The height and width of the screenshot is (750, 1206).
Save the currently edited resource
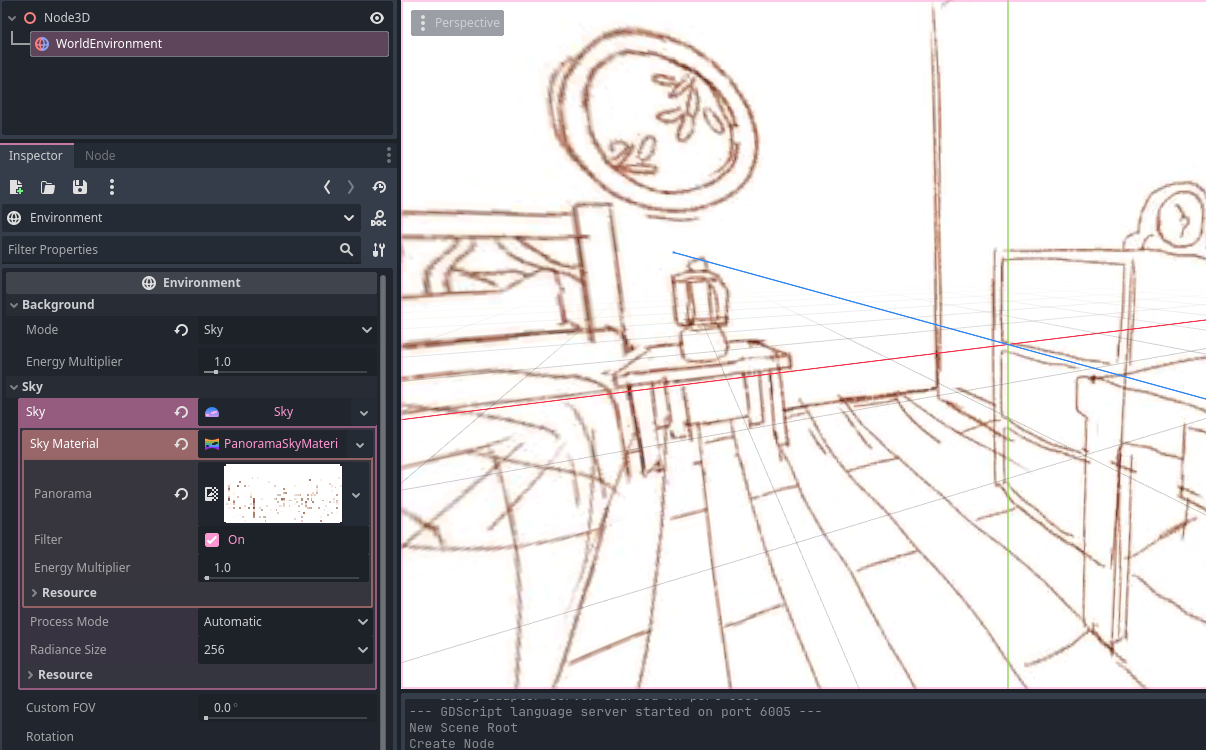coord(80,187)
